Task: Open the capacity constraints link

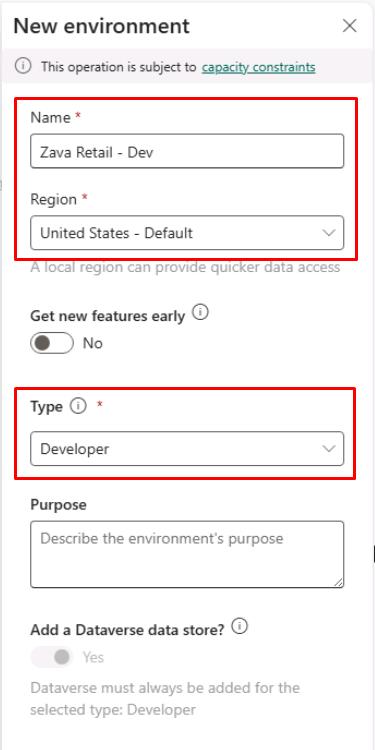Action: [258, 67]
